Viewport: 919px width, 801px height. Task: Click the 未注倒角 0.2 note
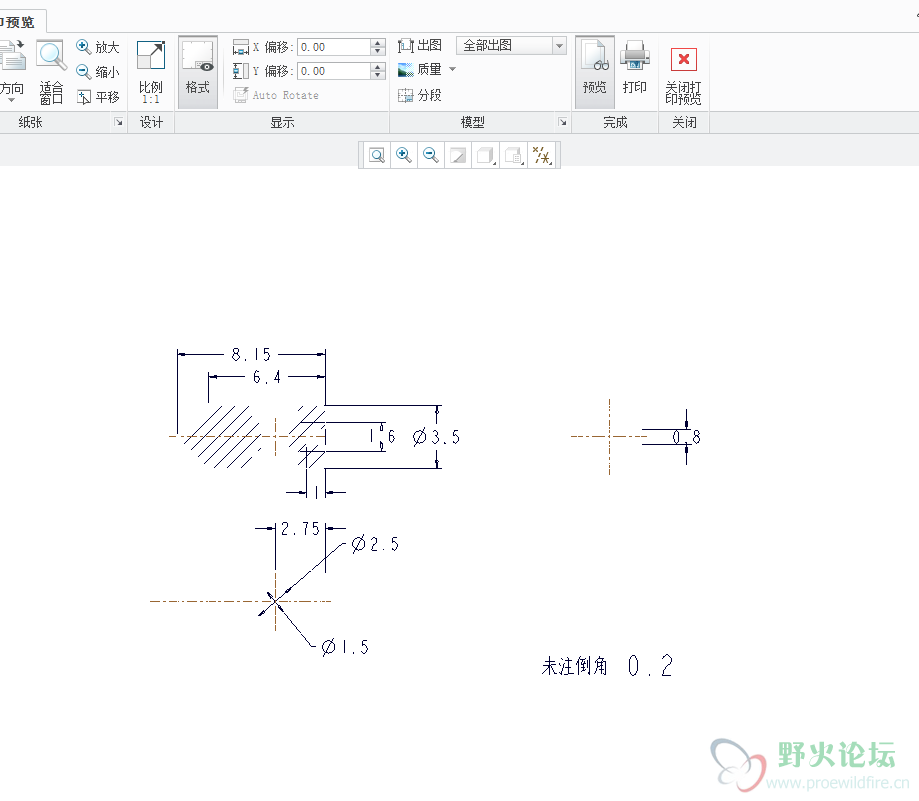click(x=607, y=666)
